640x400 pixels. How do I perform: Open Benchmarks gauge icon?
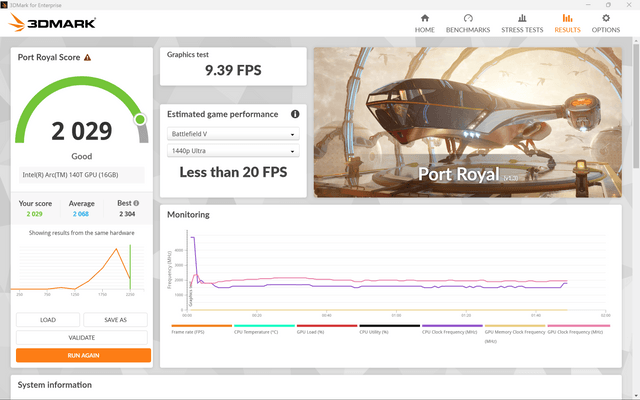(x=468, y=18)
